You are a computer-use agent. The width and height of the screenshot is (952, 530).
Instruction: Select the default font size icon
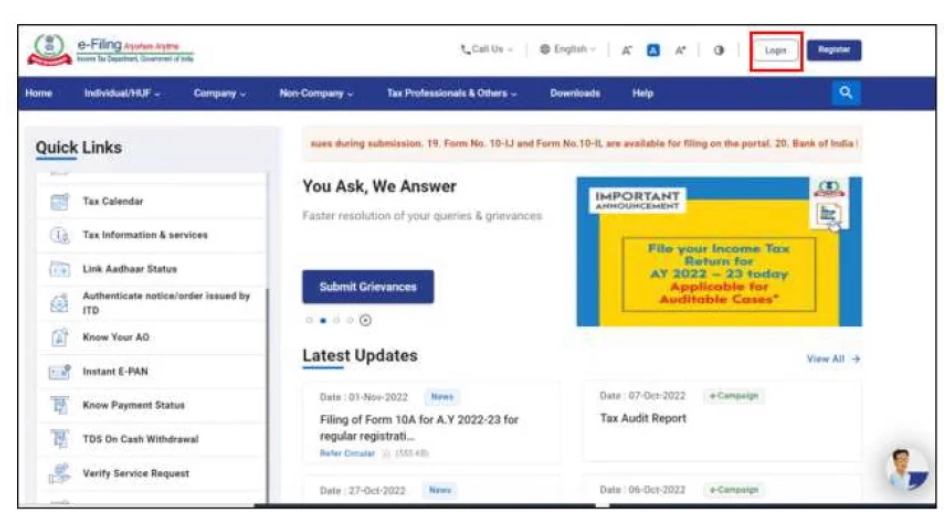coord(653,50)
